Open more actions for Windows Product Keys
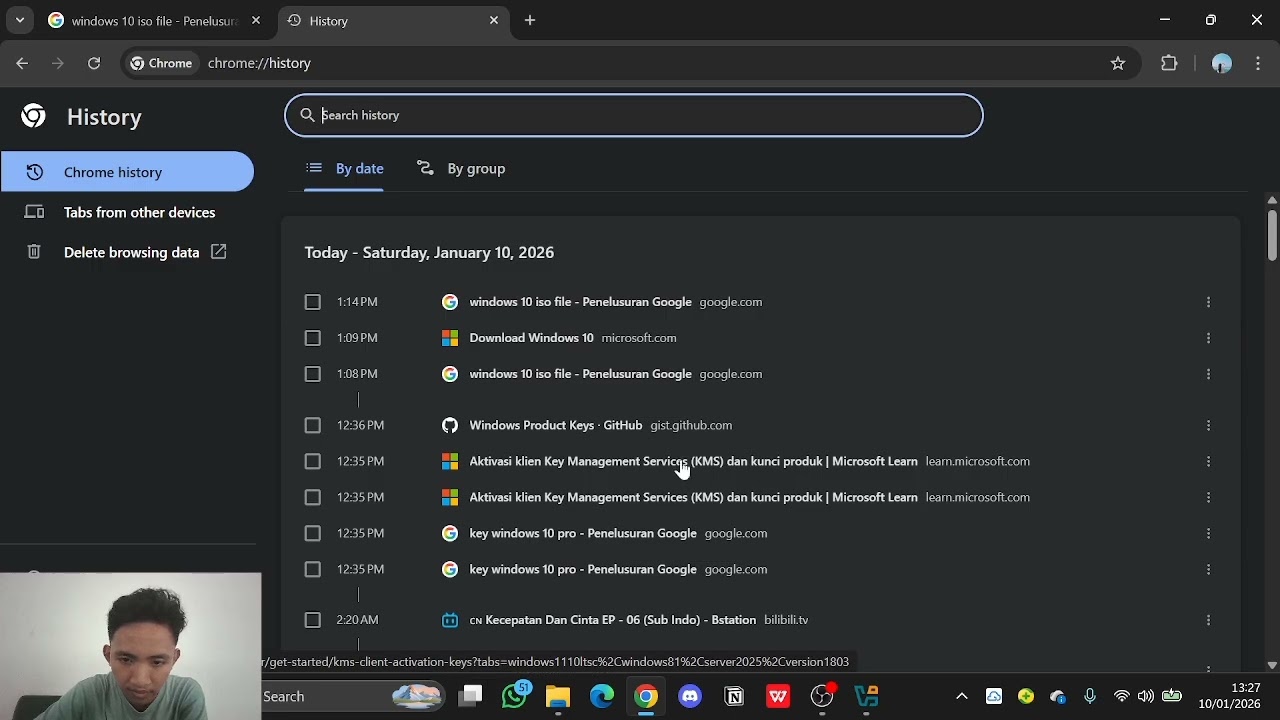This screenshot has height=720, width=1280. 1208,425
